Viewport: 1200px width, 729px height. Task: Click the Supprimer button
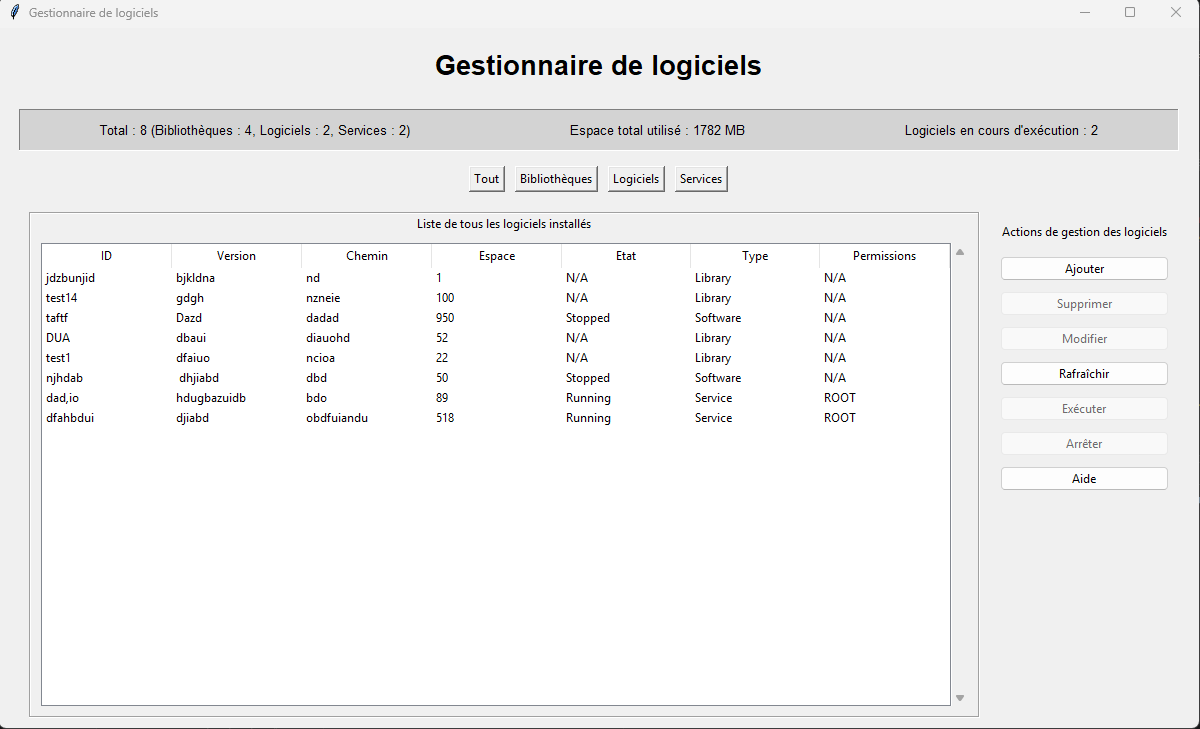1084,304
